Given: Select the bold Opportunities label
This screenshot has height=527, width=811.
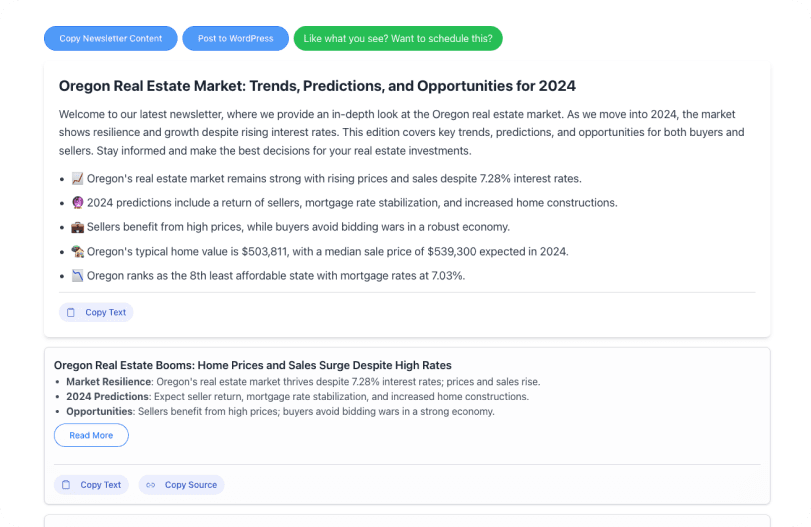Looking at the screenshot, I should click(99, 411).
